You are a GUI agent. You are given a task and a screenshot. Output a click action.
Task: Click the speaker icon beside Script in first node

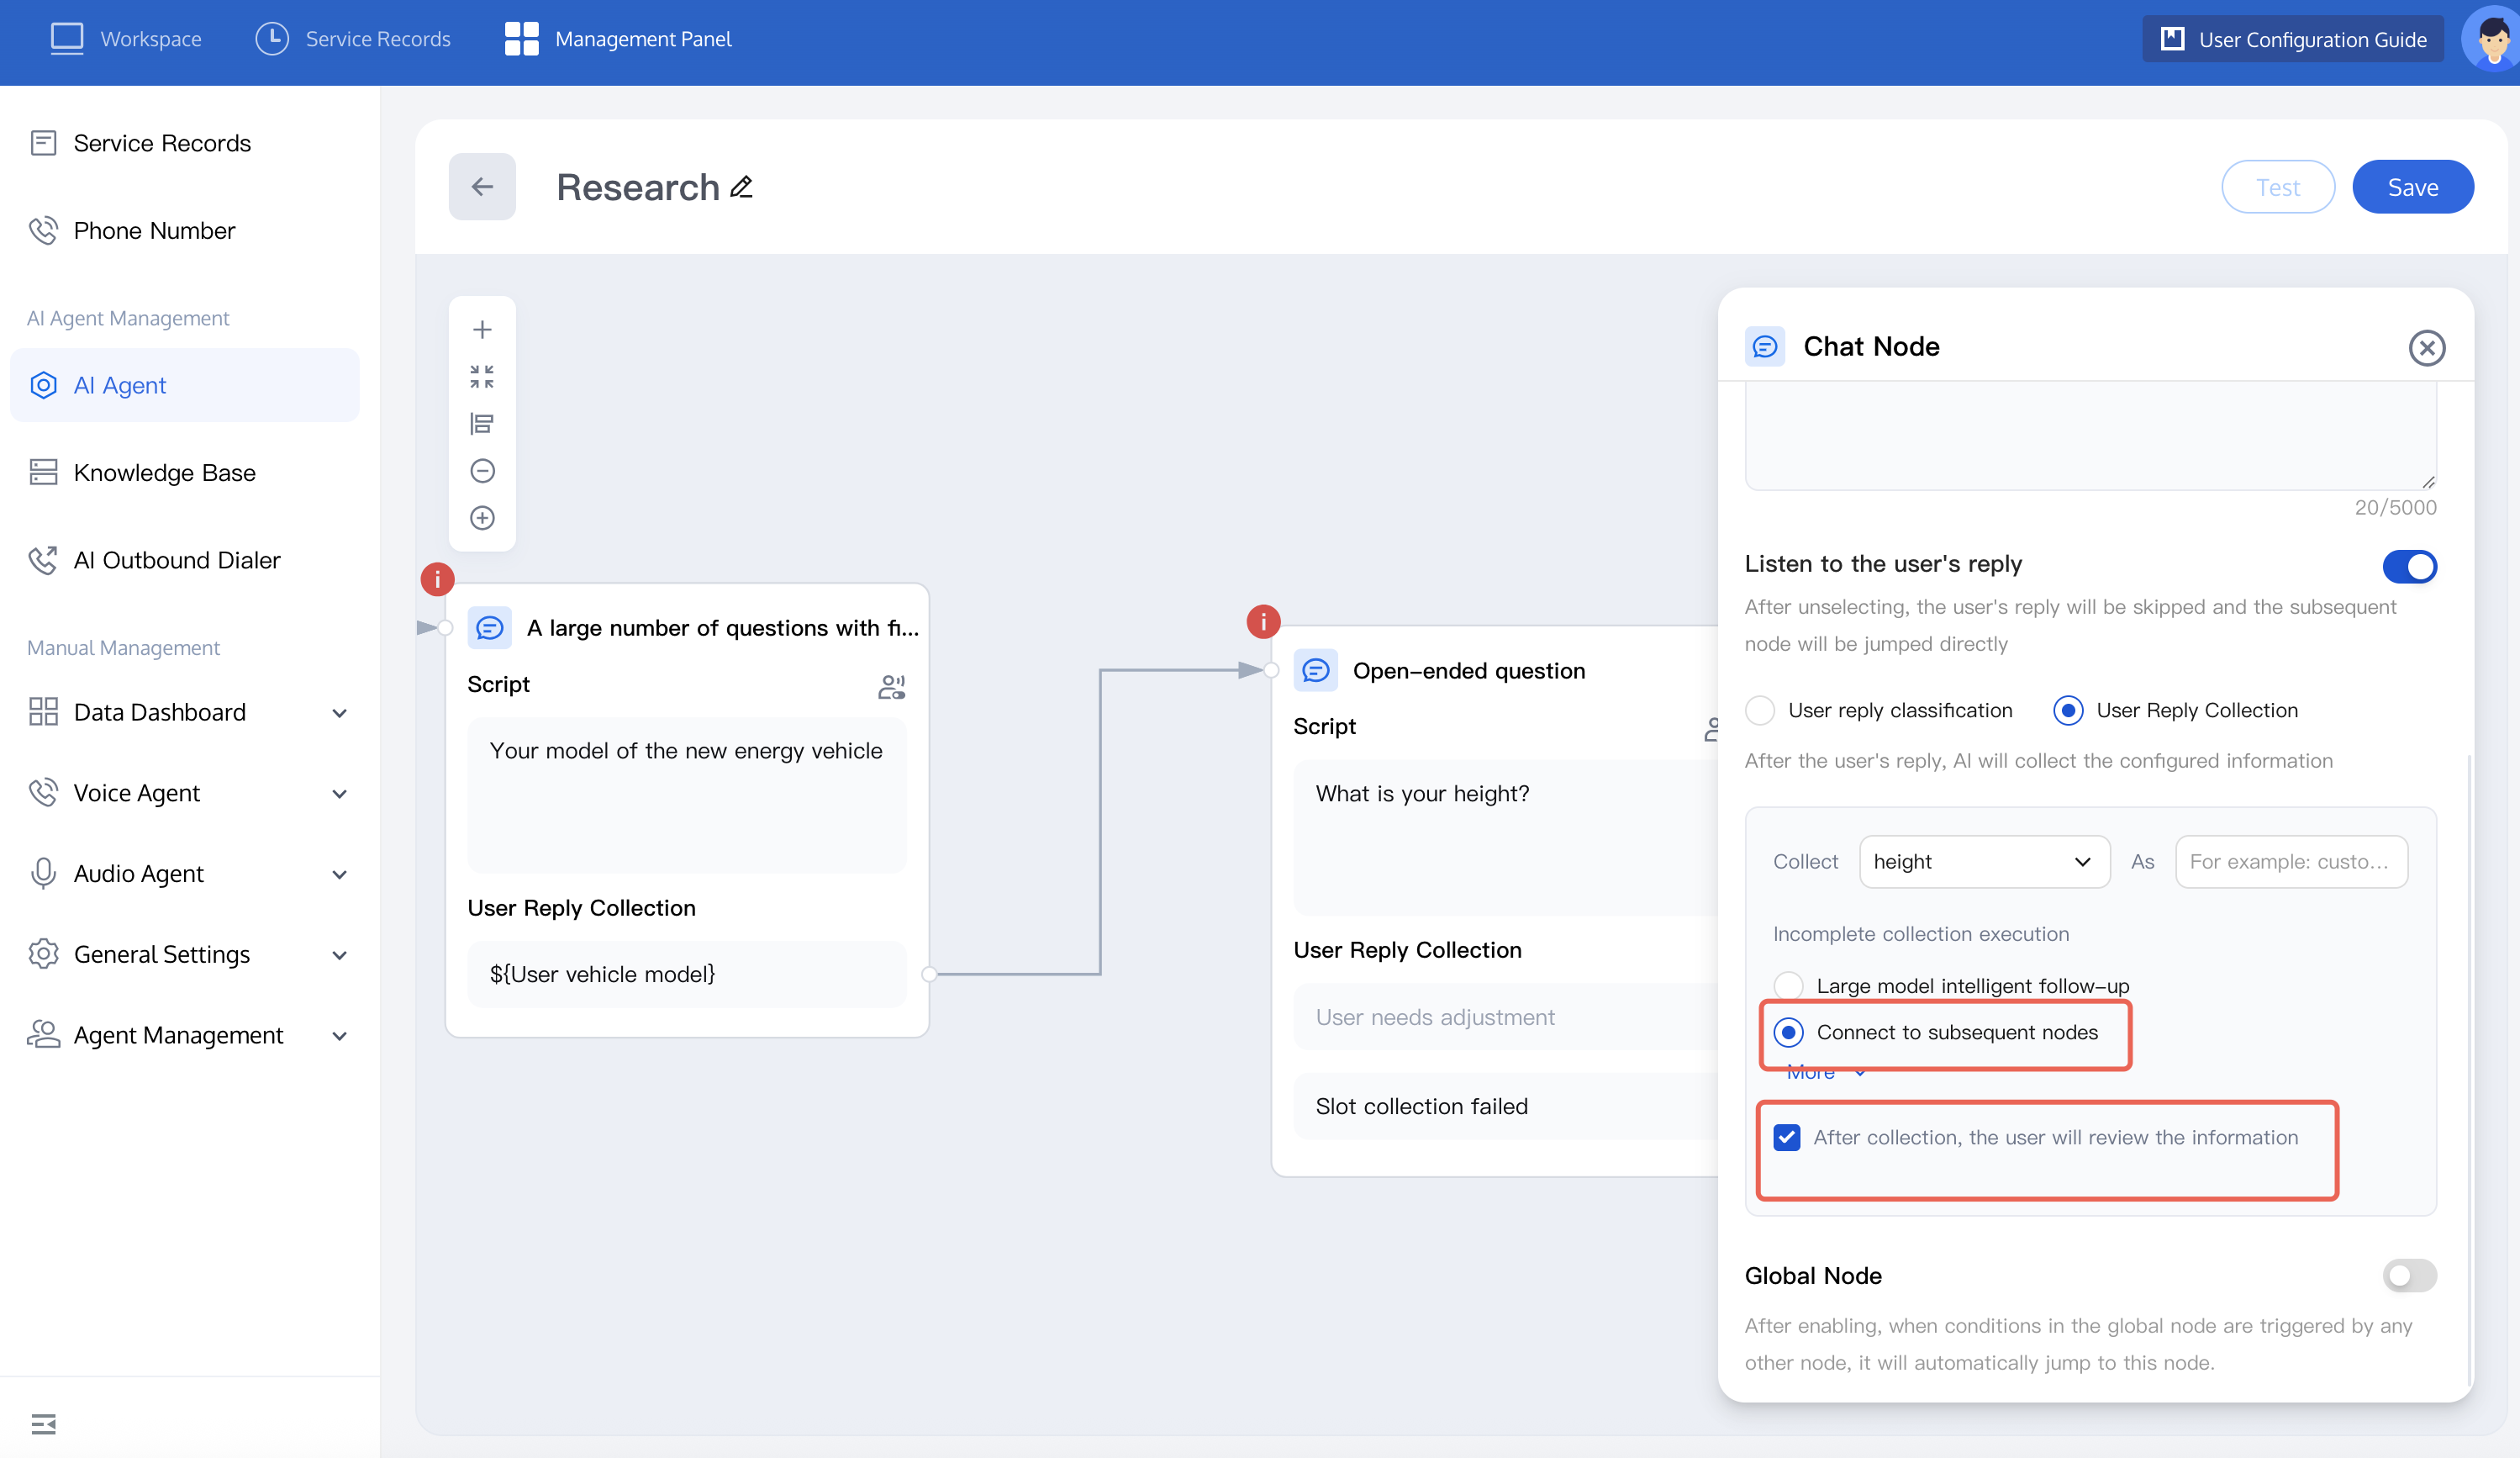tap(891, 686)
